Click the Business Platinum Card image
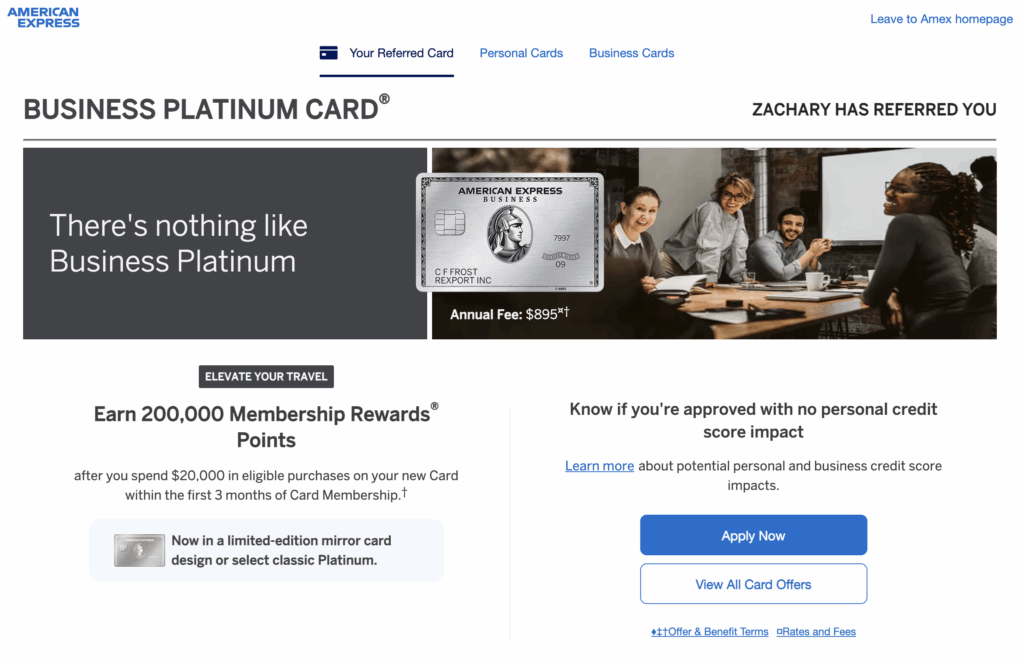 510,232
